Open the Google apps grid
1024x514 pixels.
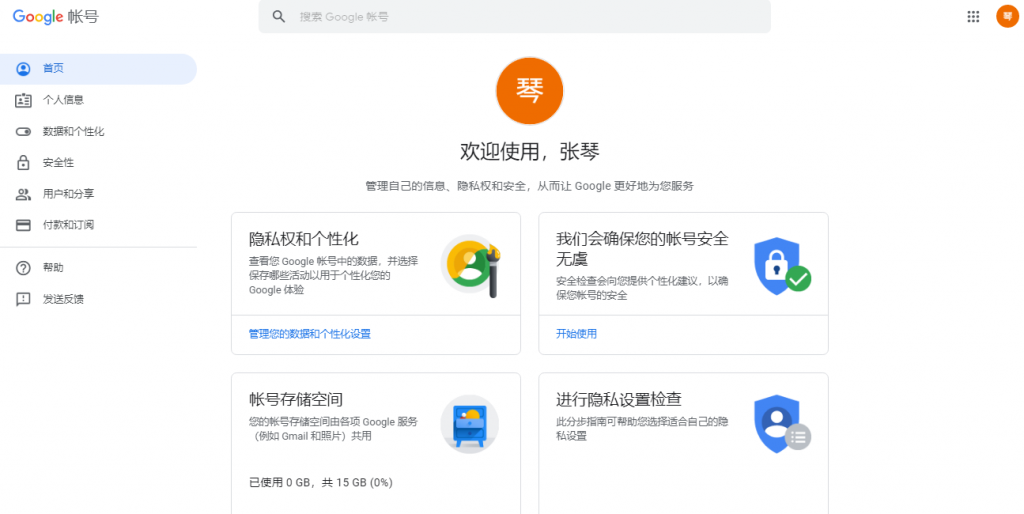tap(973, 16)
